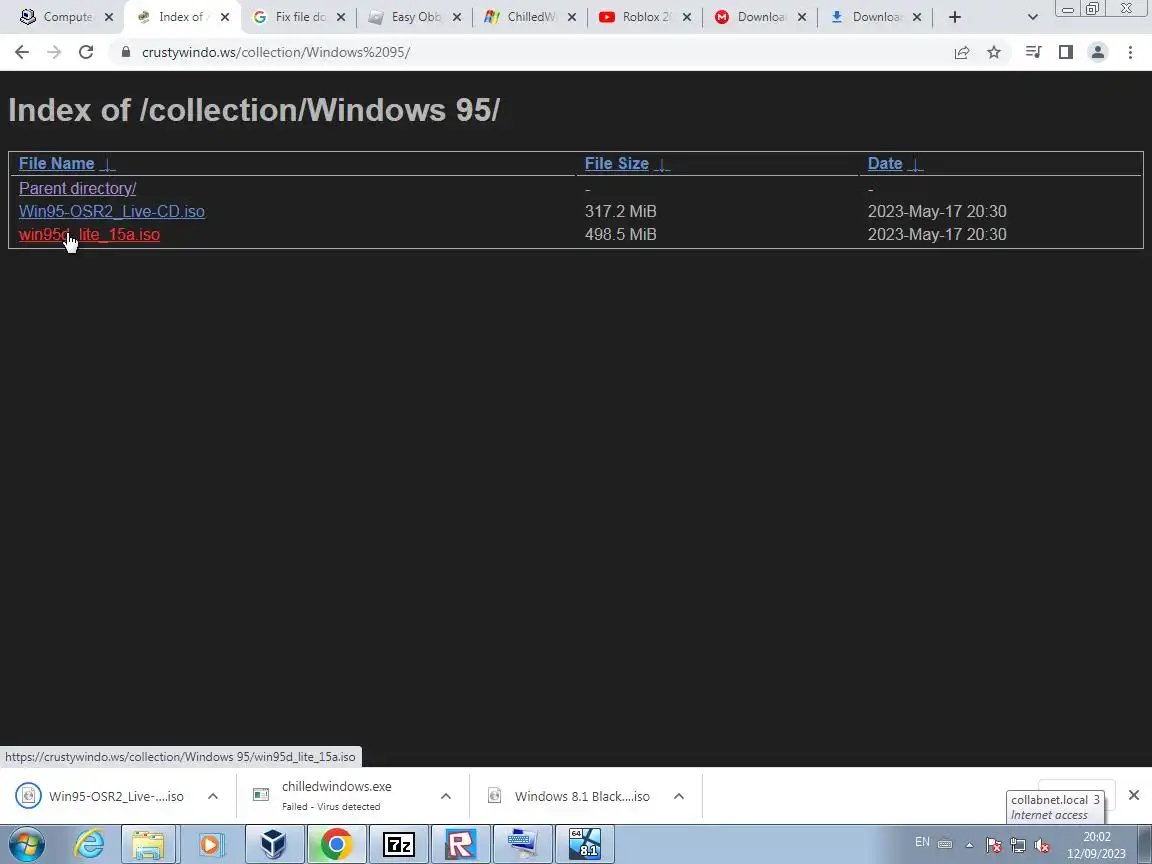Expand the tab search dropdown

[x=1032, y=17]
